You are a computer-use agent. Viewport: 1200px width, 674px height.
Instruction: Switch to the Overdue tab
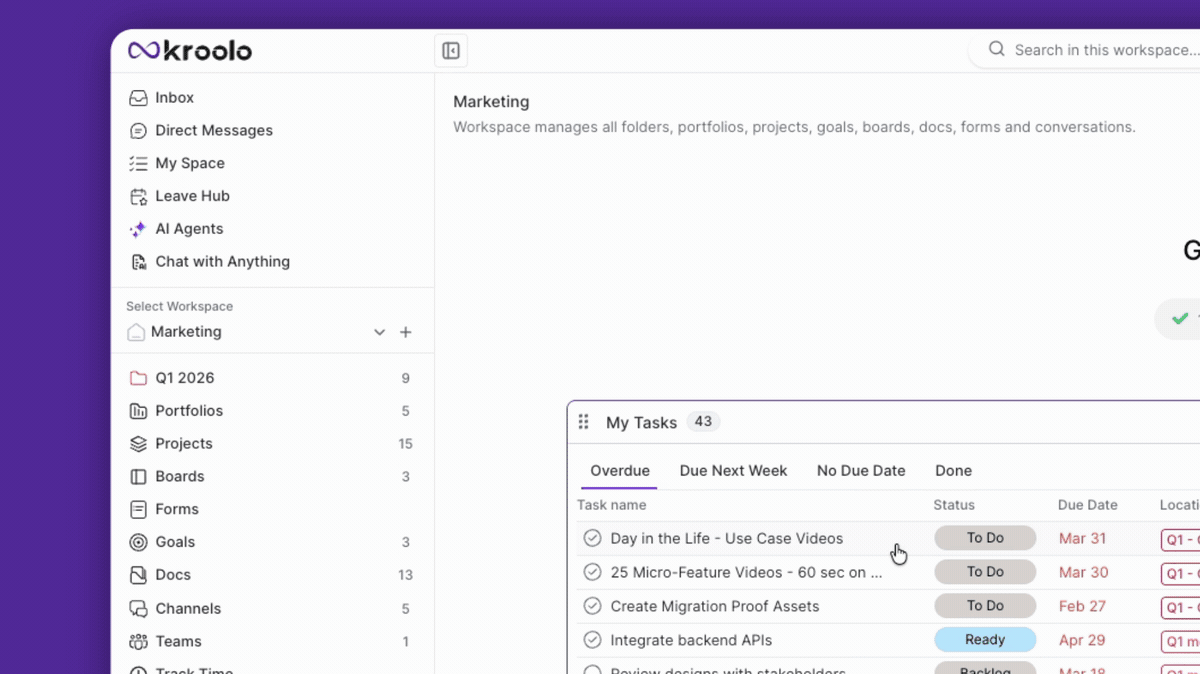pos(620,471)
